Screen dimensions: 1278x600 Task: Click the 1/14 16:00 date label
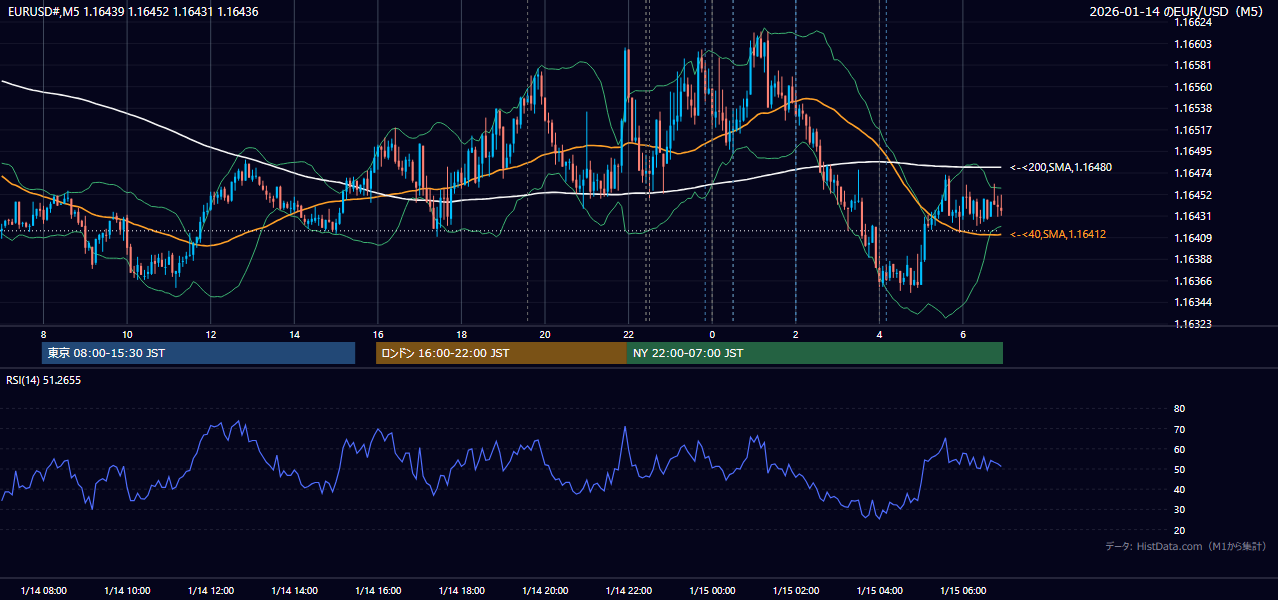[378, 591]
